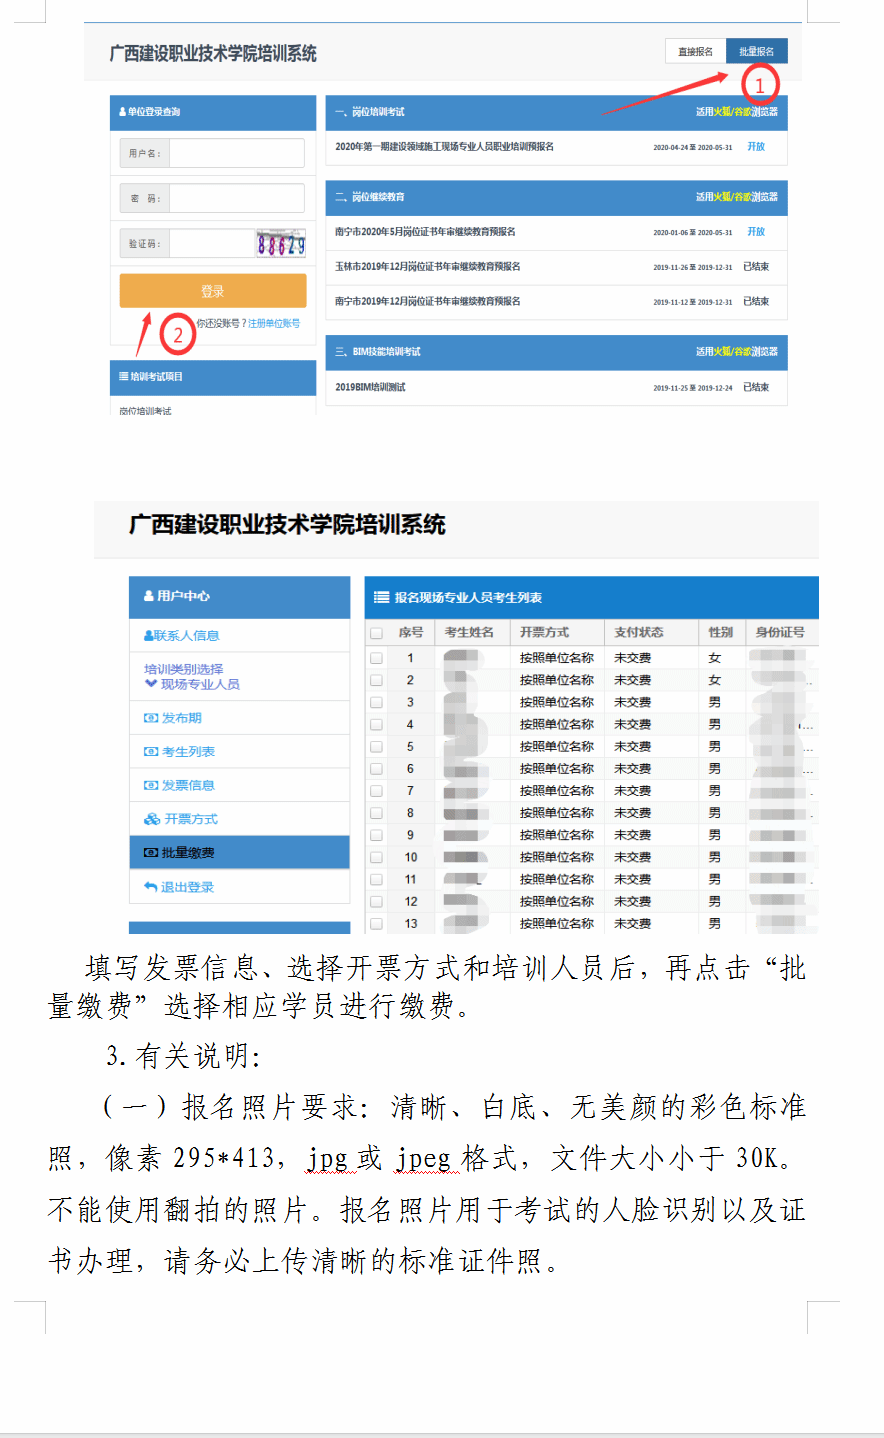Viewport: 884px width, 1438px height.
Task: Click the 发布期 money icon item
Action: pos(151,718)
